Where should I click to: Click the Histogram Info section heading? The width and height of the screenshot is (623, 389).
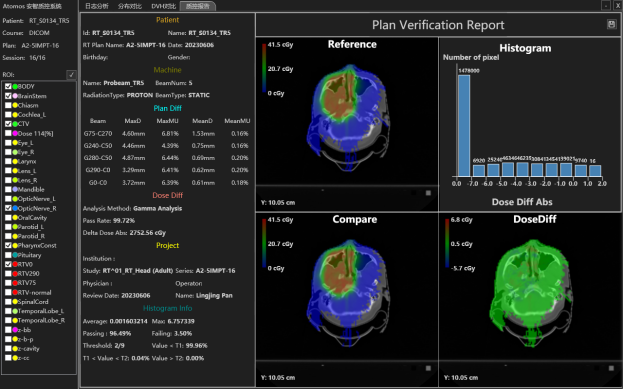tap(167, 308)
